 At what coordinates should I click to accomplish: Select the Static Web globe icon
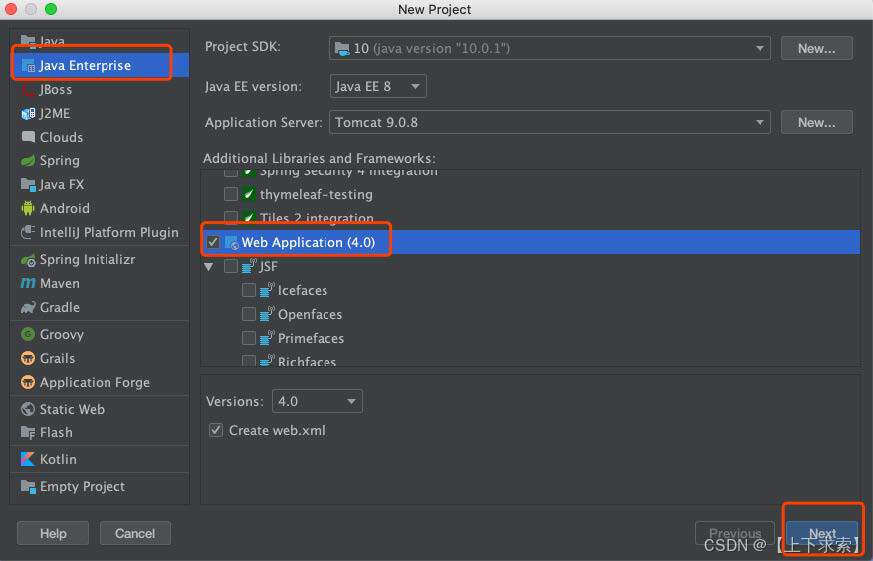[28, 409]
